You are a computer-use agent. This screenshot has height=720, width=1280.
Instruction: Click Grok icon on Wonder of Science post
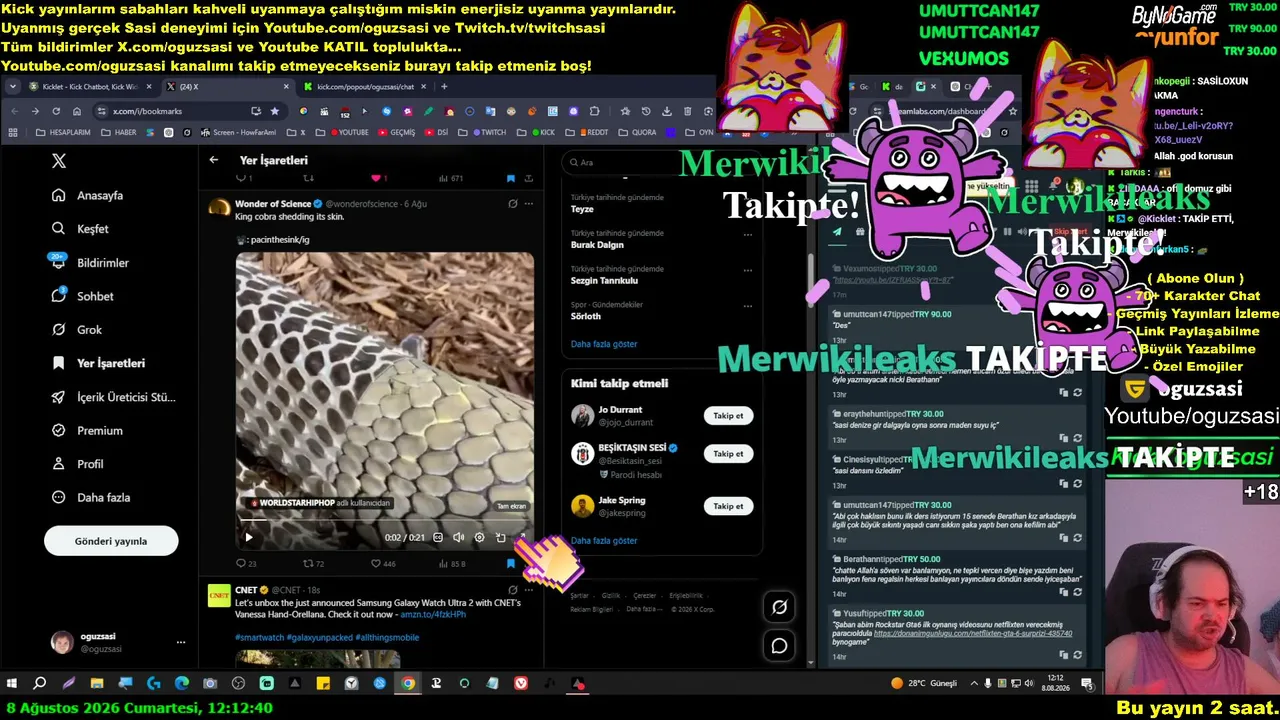point(513,204)
